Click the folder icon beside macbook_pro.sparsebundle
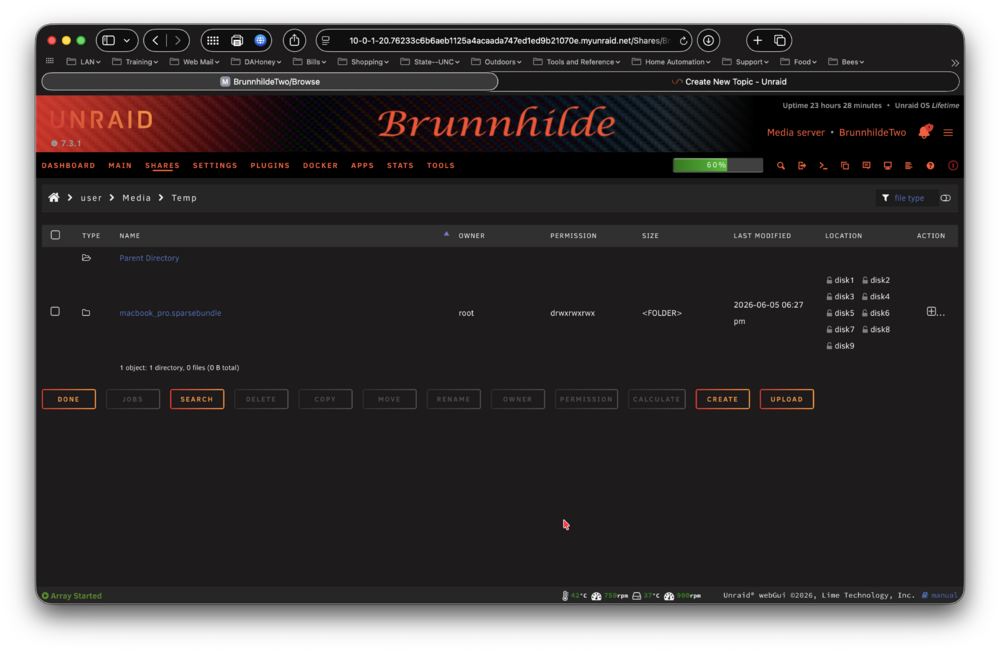This screenshot has height=651, width=1000. coord(86,313)
